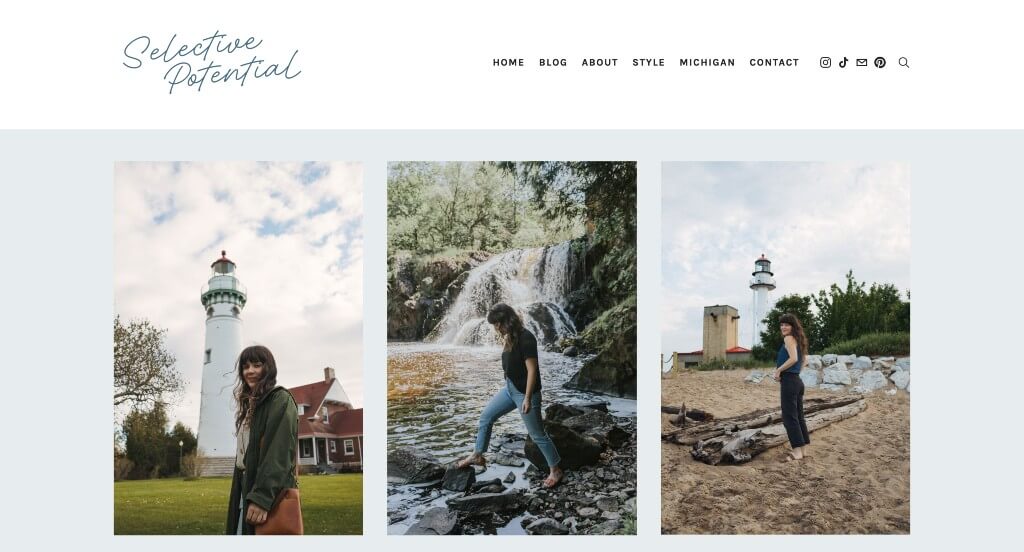
Task: Click the Selective Potential script logo
Action: pyautogui.click(x=211, y=62)
